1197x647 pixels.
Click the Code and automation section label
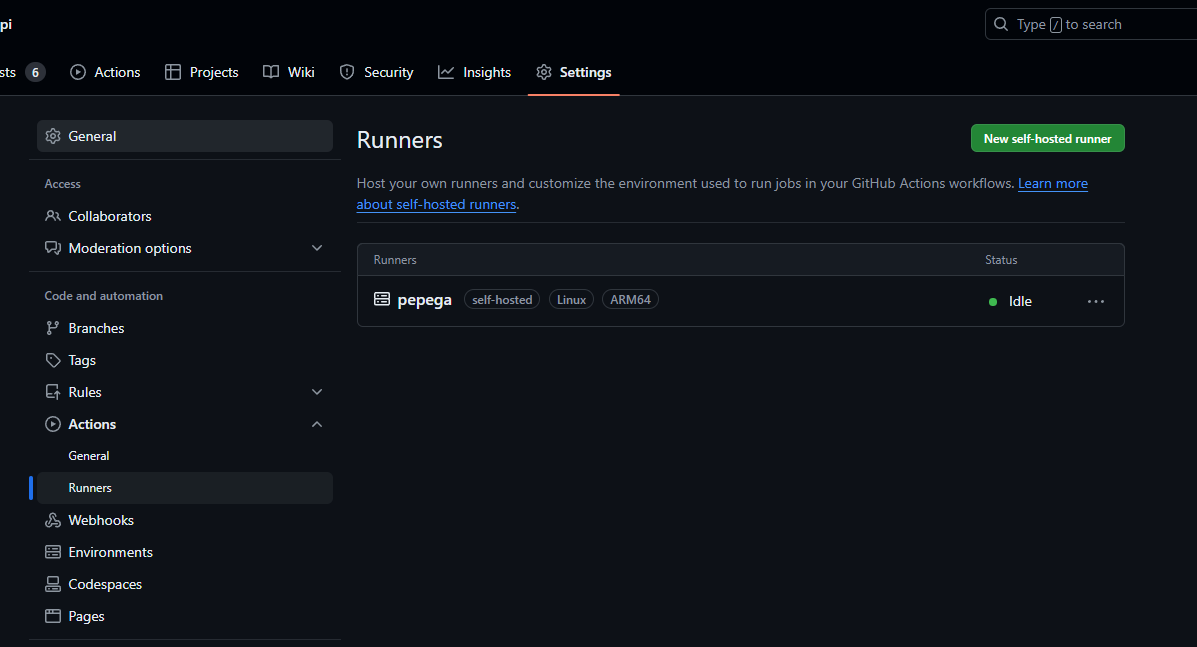103,296
